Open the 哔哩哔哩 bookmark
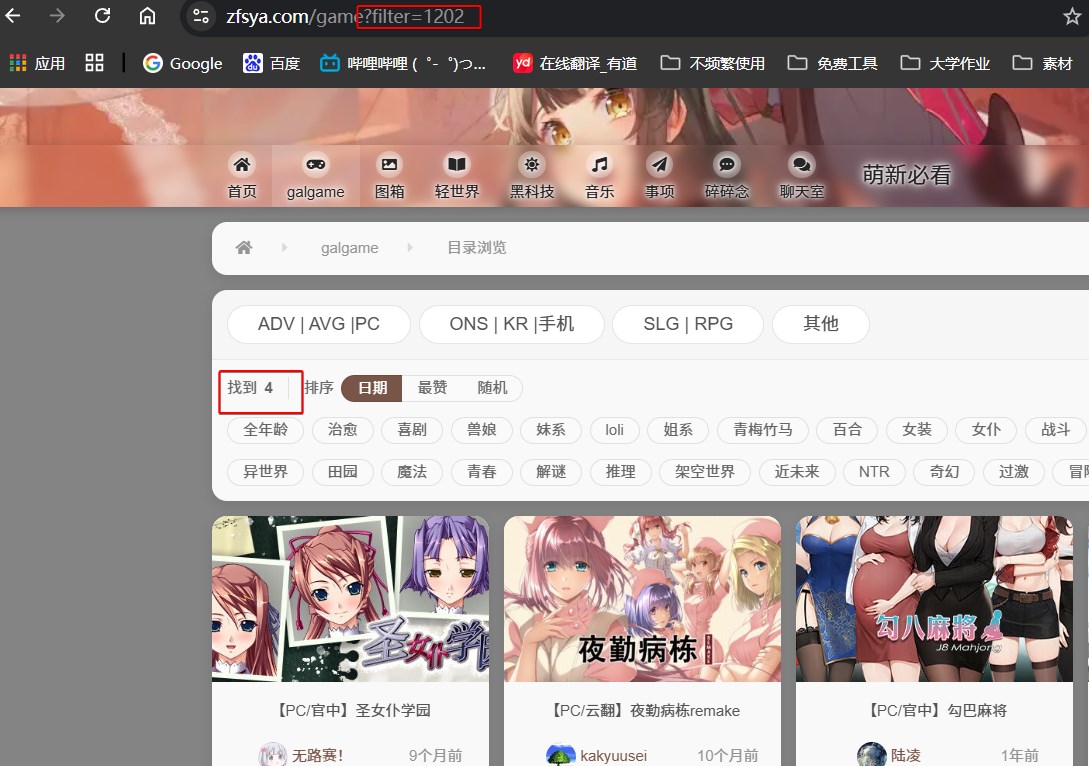 403,63
